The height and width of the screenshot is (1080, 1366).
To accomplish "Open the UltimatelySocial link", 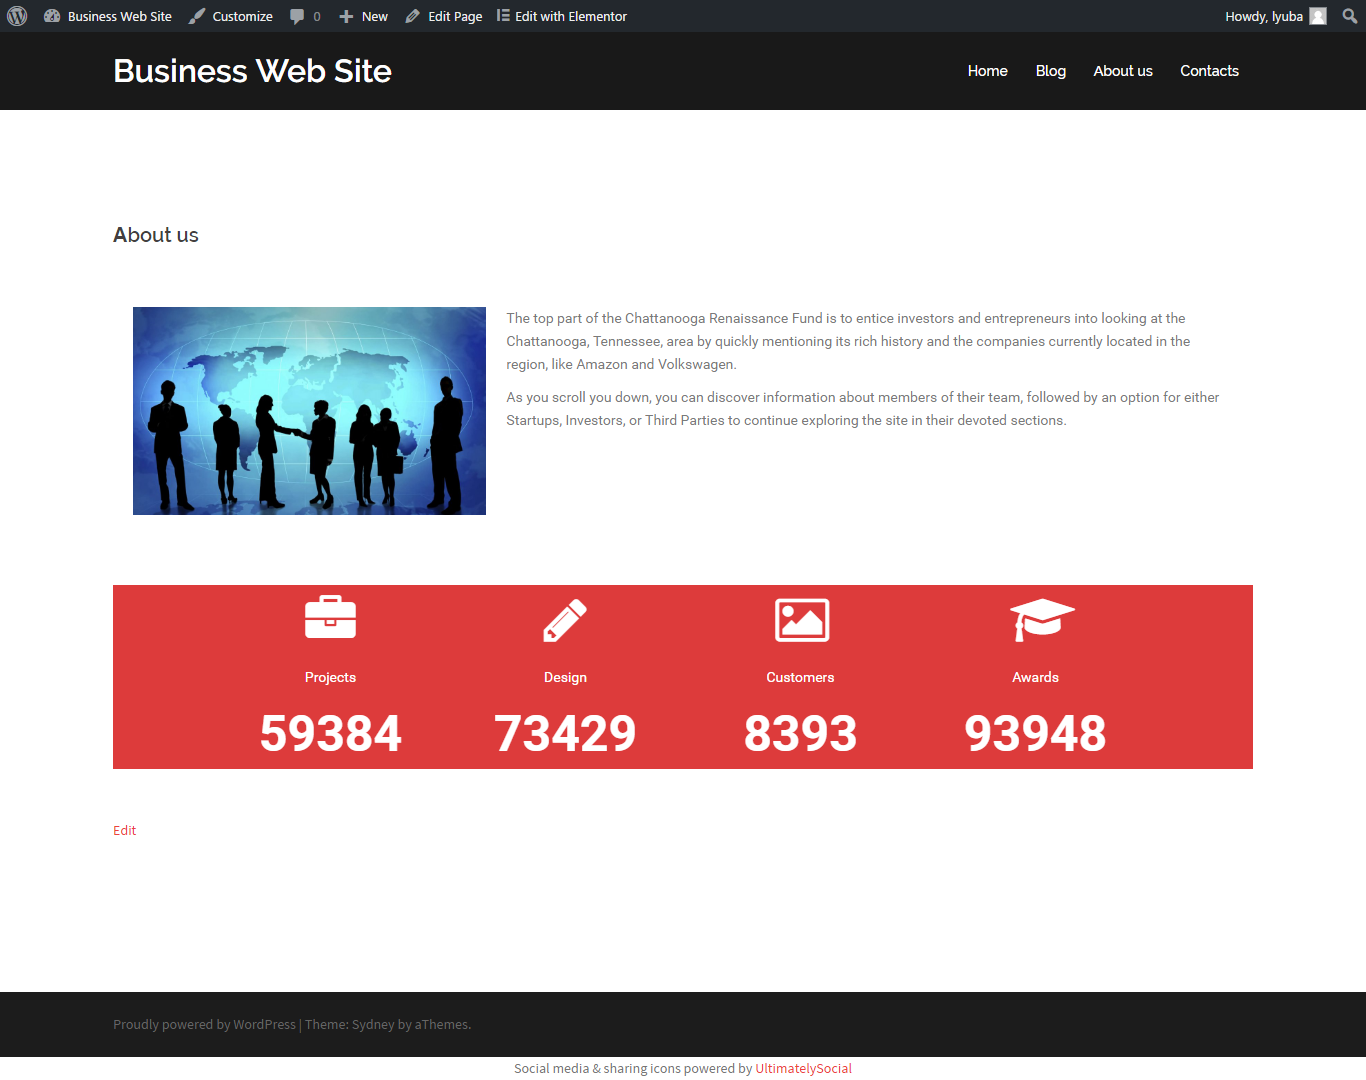I will tap(804, 1068).
